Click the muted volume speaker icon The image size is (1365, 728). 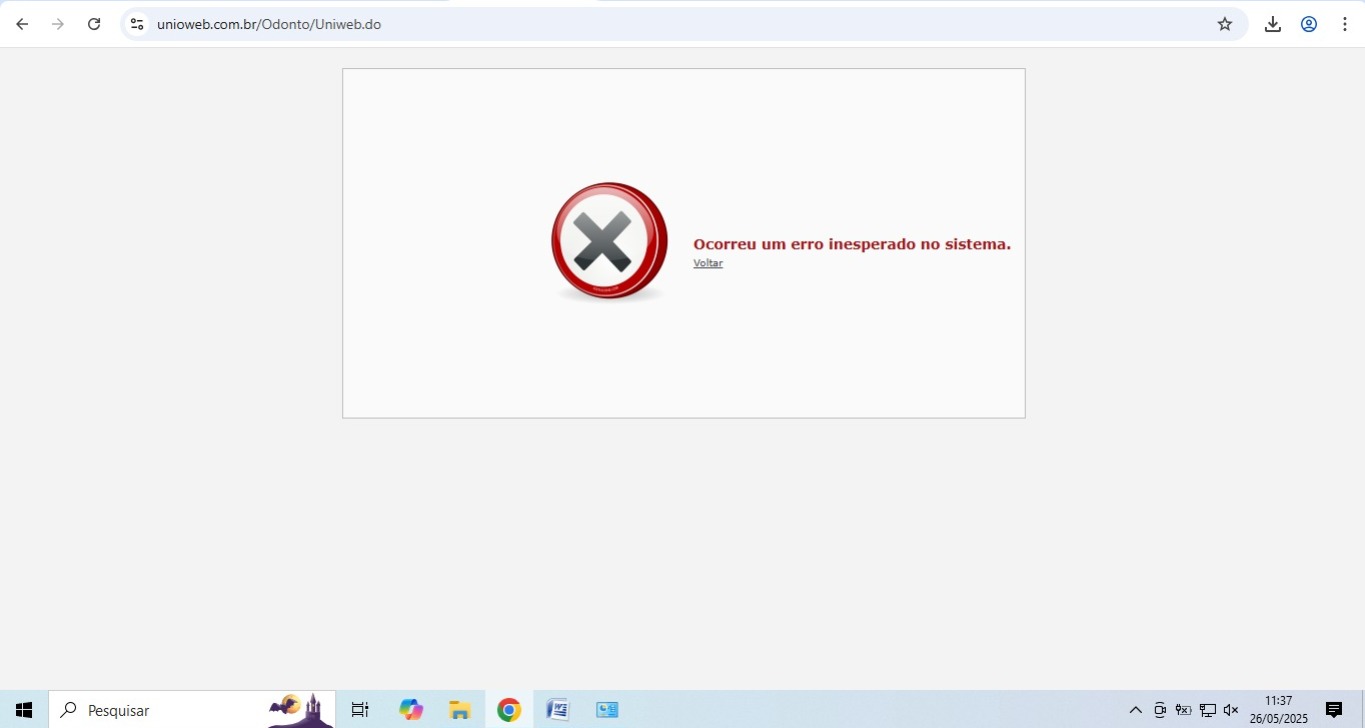click(x=1231, y=710)
